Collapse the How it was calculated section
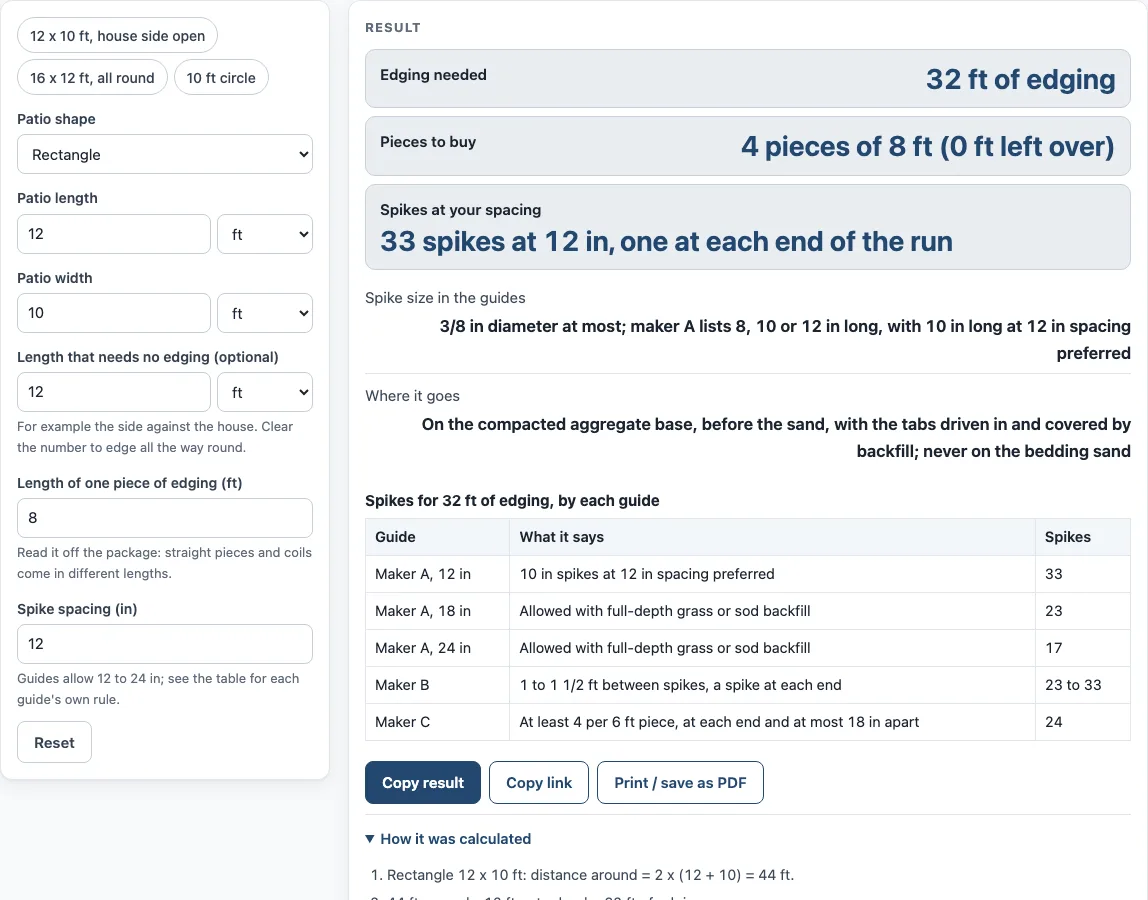 click(x=448, y=839)
